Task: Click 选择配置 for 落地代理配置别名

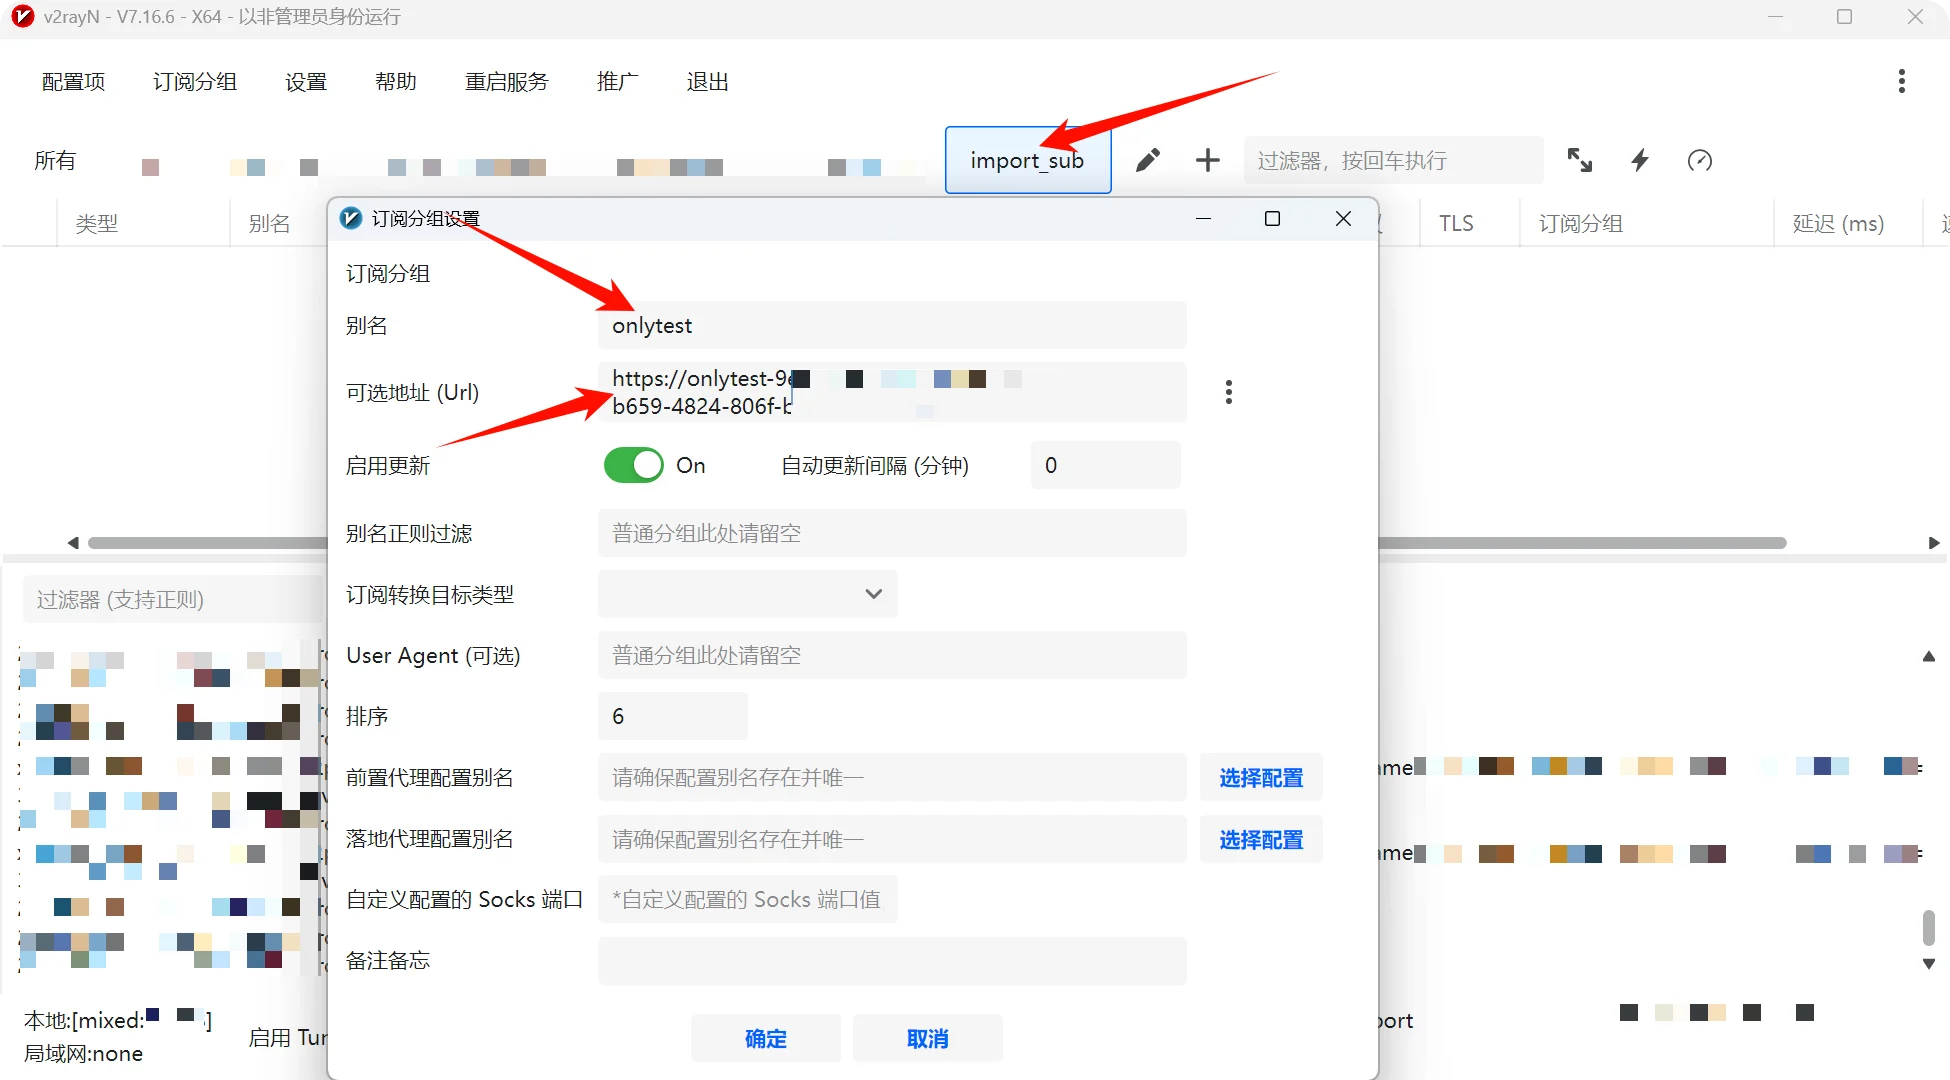Action: pyautogui.click(x=1261, y=840)
